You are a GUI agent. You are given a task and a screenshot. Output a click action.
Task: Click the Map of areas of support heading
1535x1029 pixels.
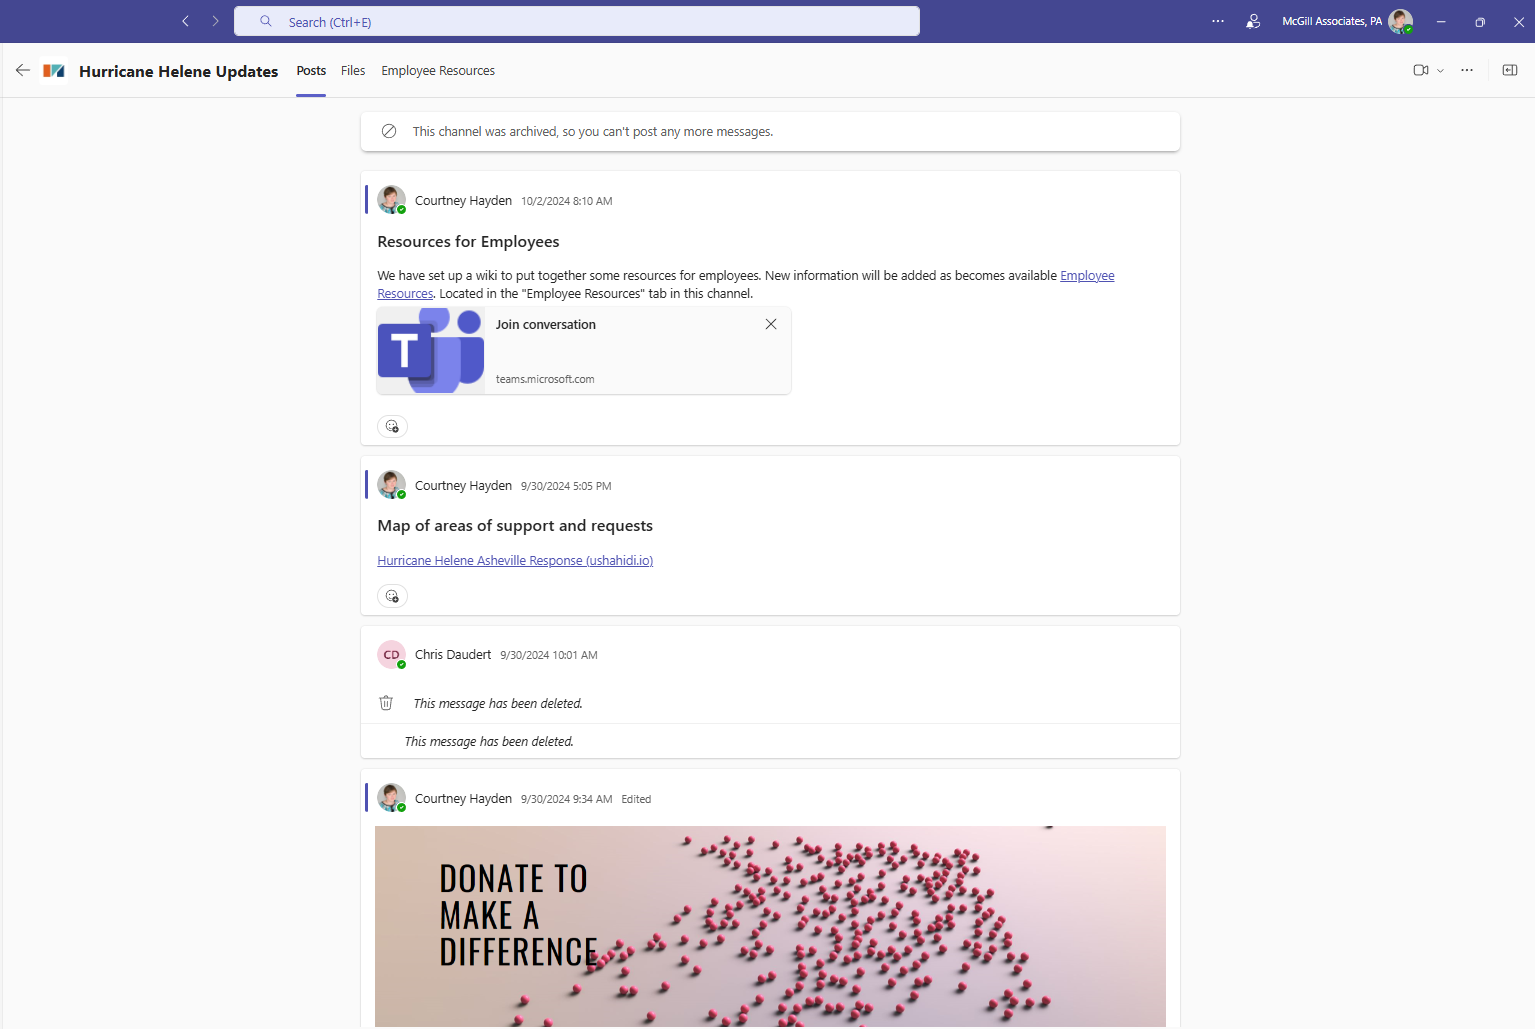(x=515, y=526)
